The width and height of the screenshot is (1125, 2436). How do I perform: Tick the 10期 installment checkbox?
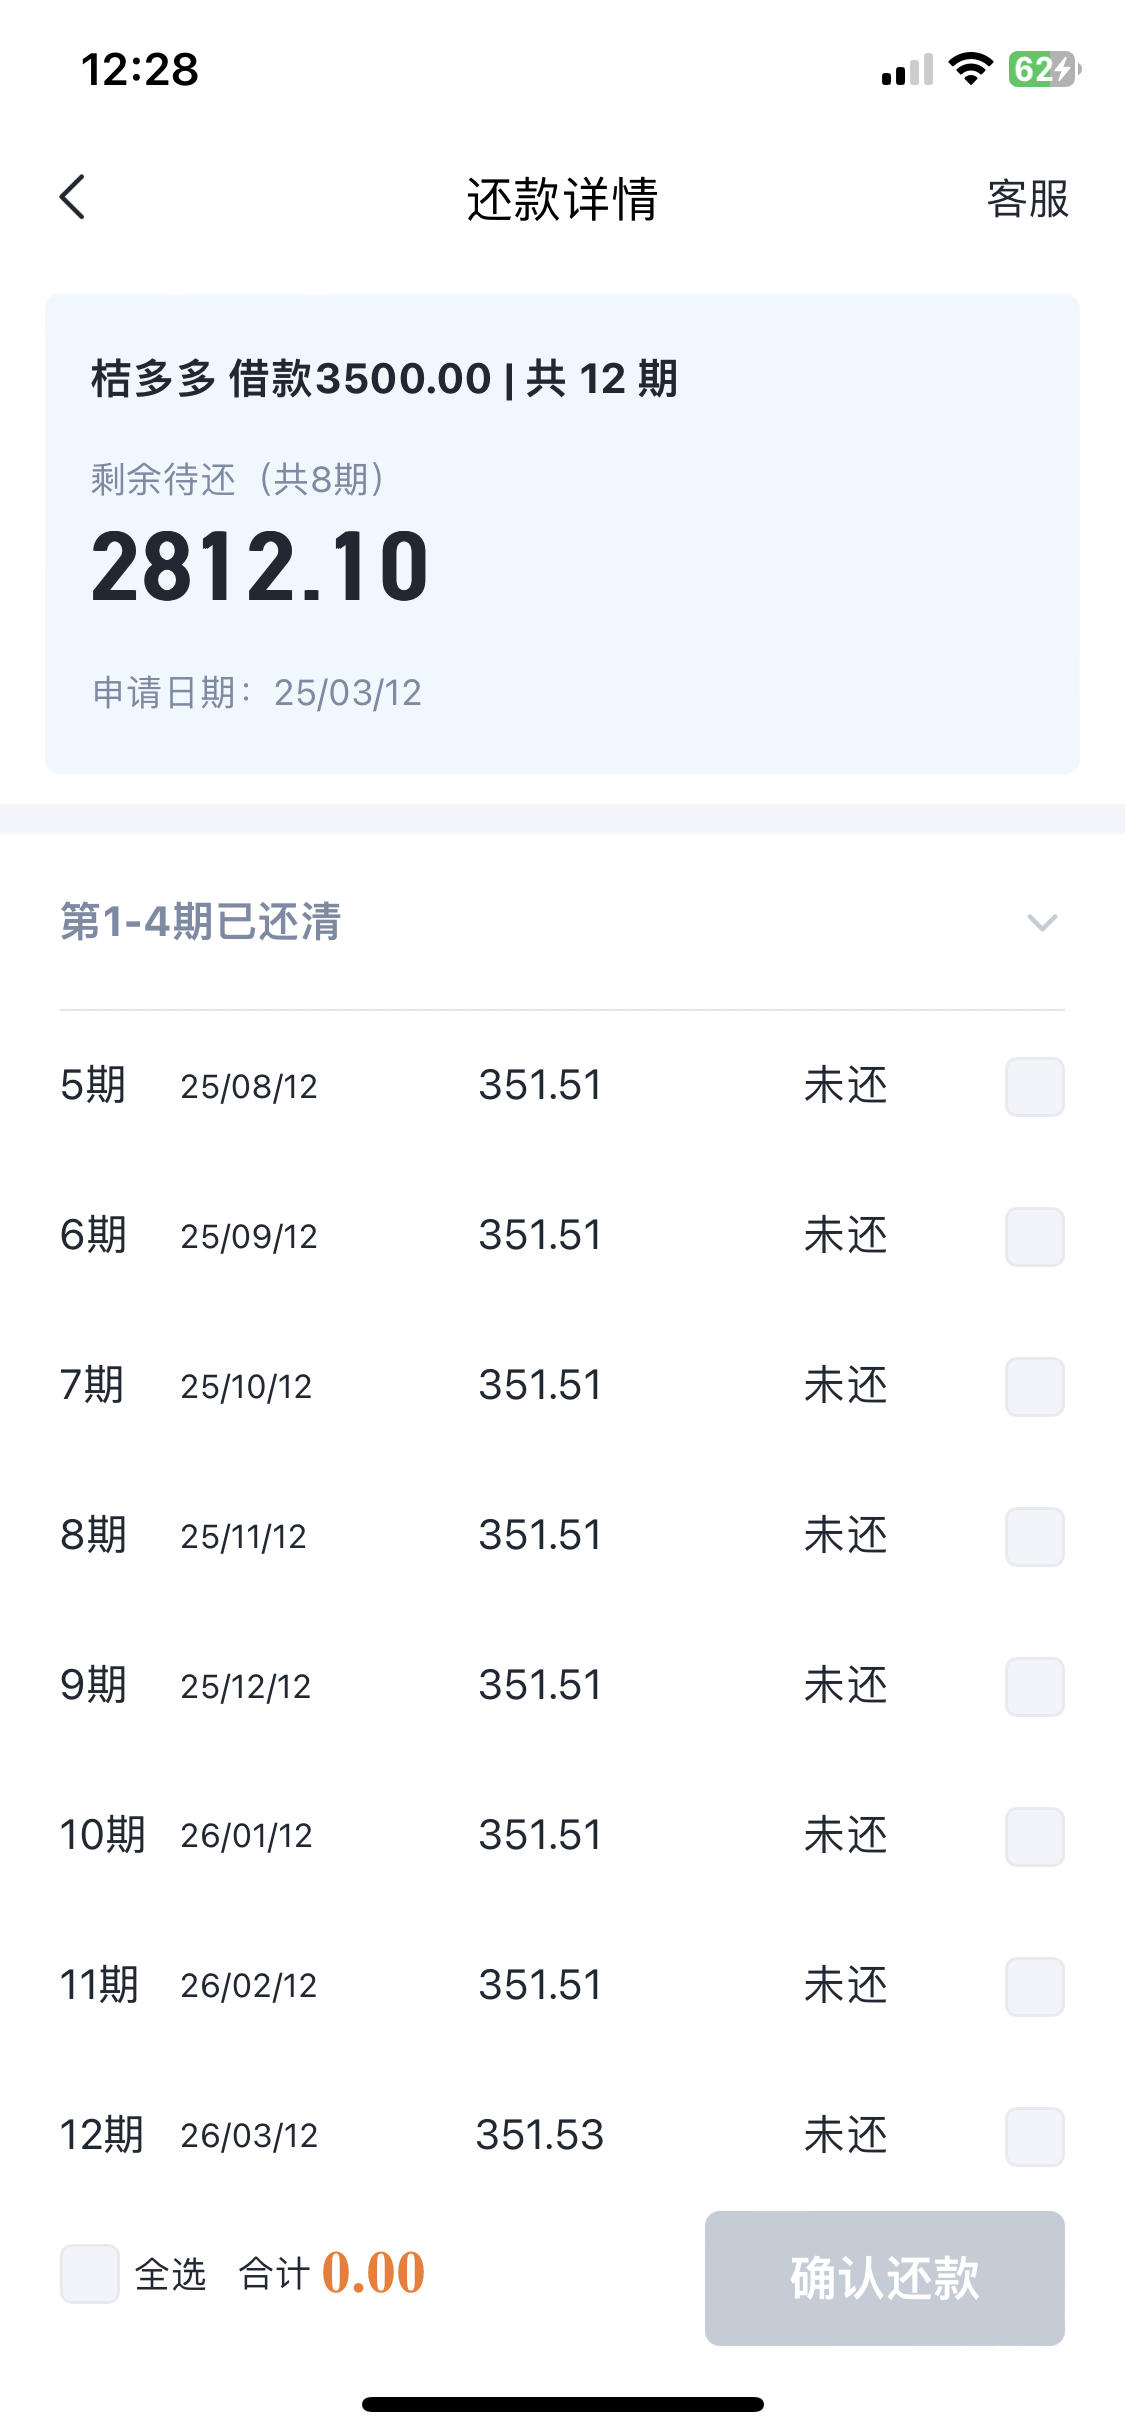tap(1035, 1836)
